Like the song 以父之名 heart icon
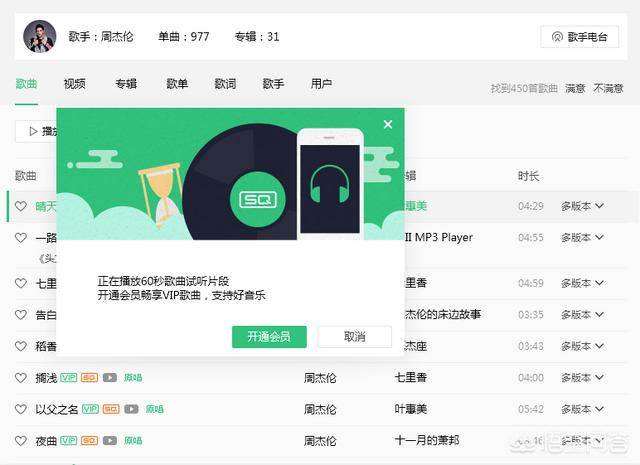 21,409
